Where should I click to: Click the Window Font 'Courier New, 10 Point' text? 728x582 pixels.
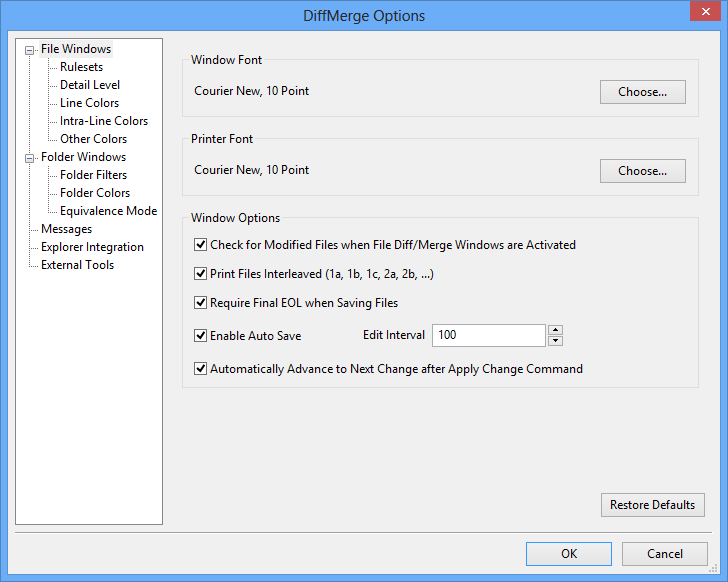click(252, 91)
